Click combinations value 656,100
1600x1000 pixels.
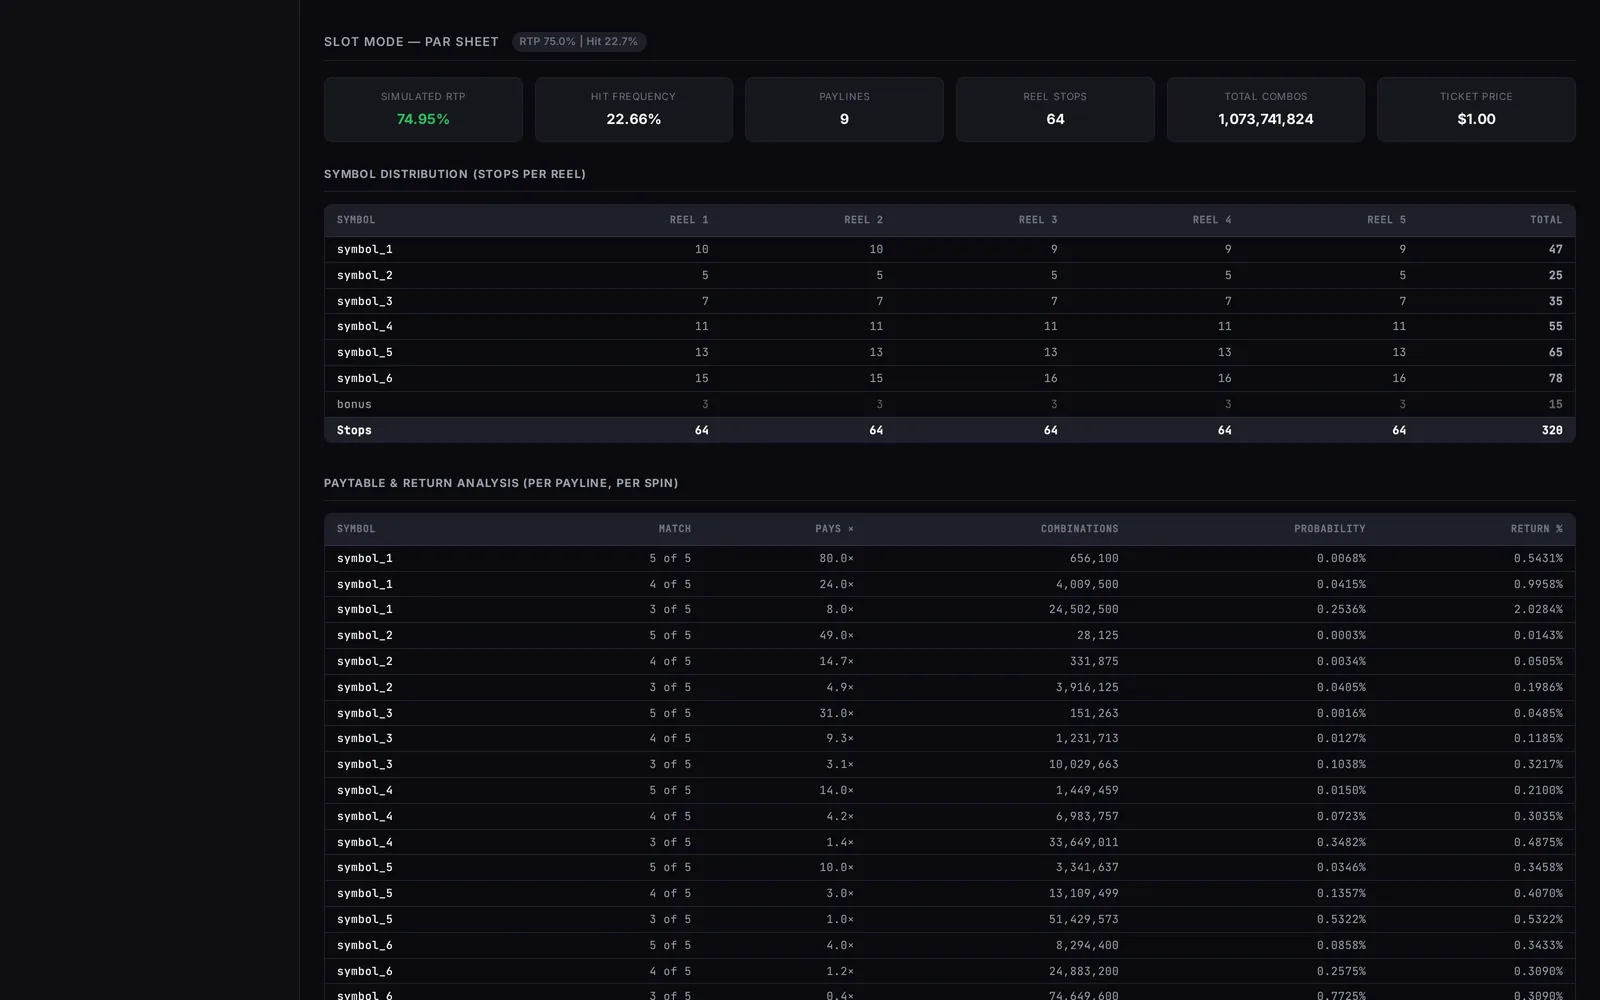click(1094, 558)
